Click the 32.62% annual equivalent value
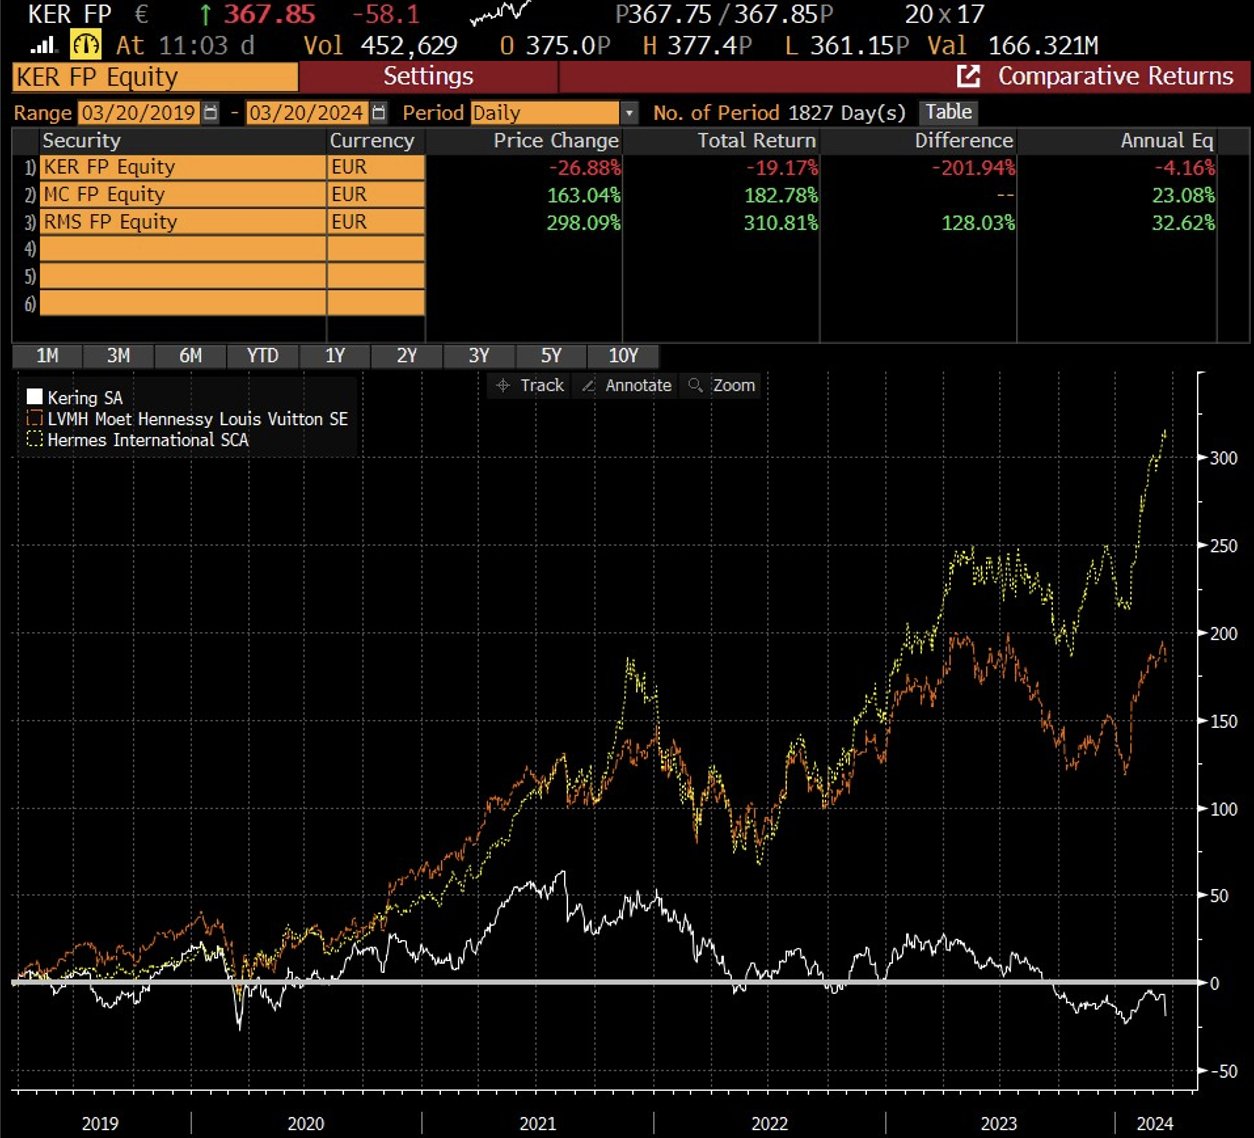Image resolution: width=1254 pixels, height=1138 pixels. (x=1183, y=222)
